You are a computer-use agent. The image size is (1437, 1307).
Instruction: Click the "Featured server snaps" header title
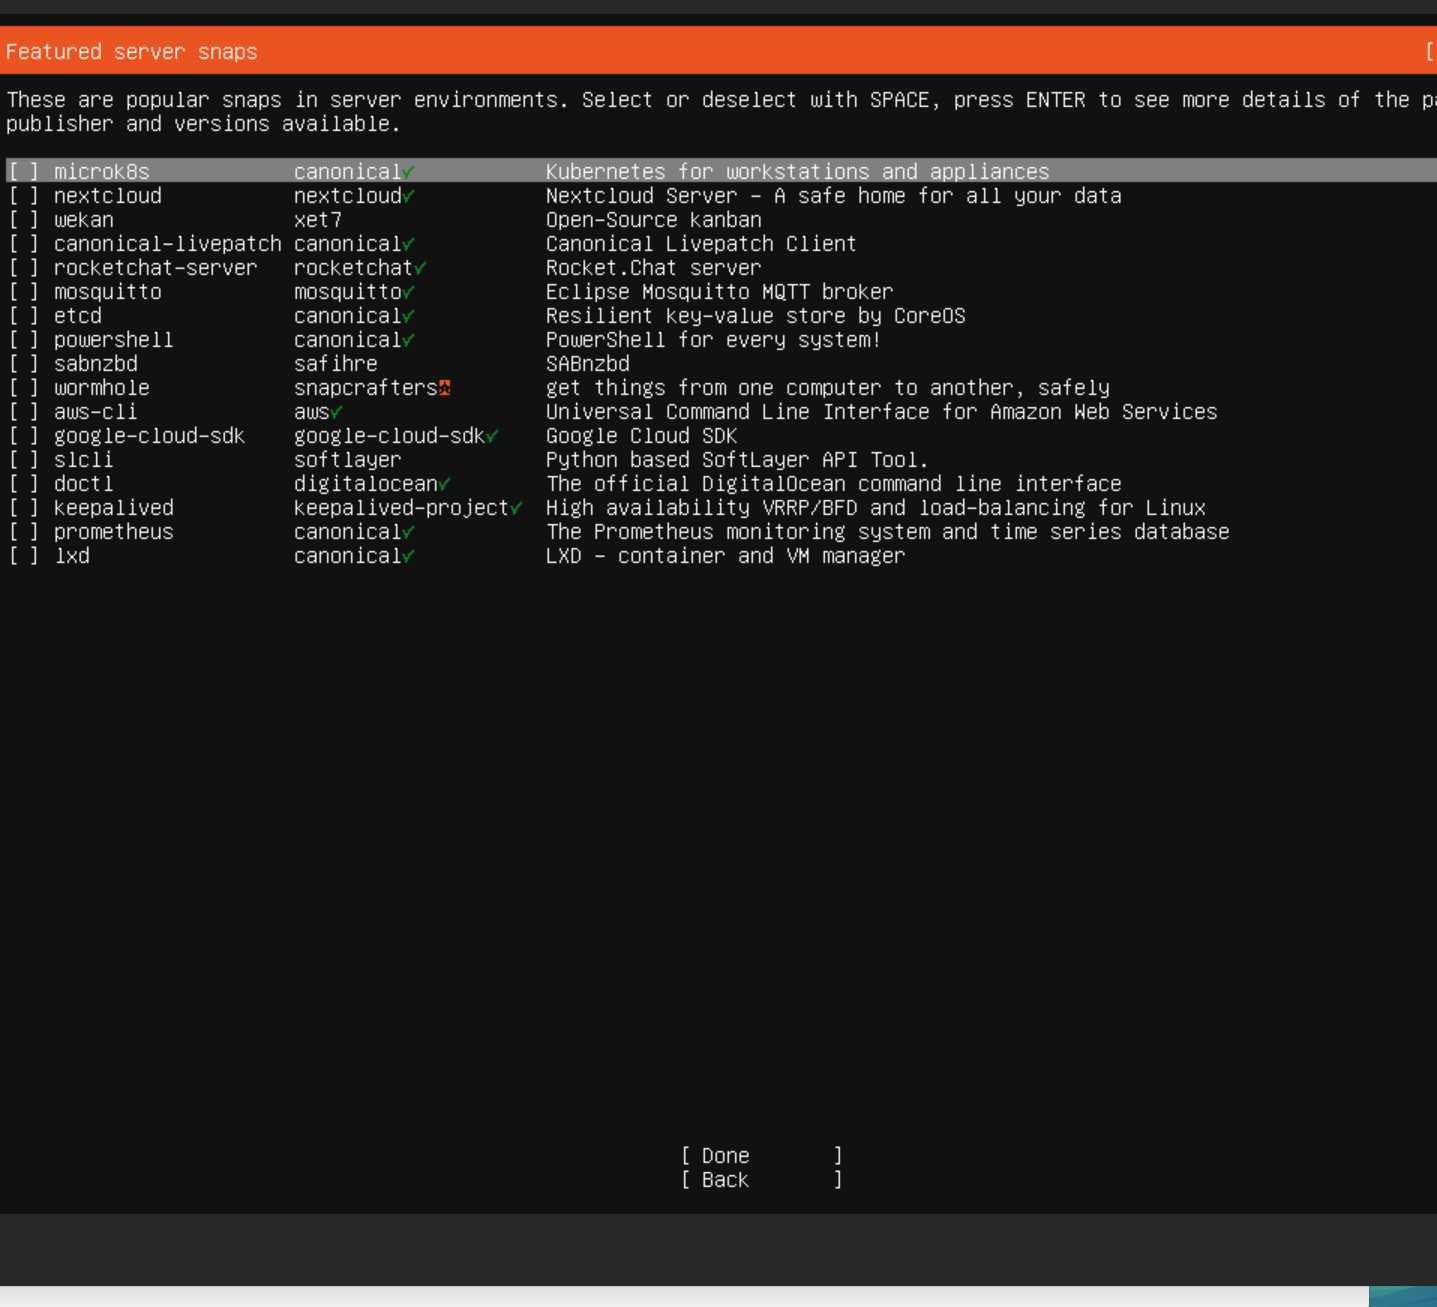[132, 52]
